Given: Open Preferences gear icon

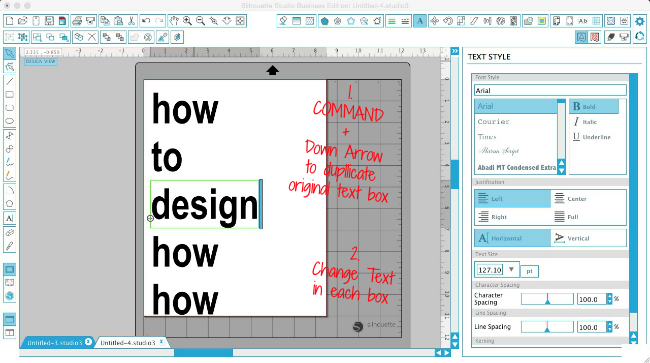Looking at the screenshot, I should [x=640, y=21].
